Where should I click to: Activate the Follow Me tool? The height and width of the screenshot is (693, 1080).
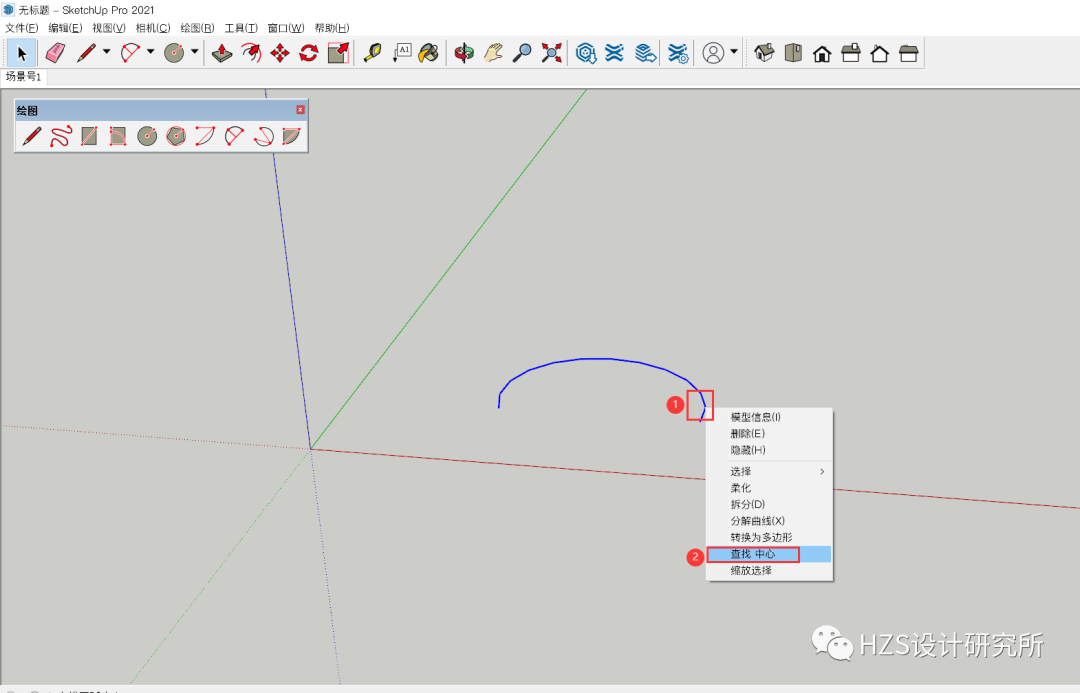[250, 53]
